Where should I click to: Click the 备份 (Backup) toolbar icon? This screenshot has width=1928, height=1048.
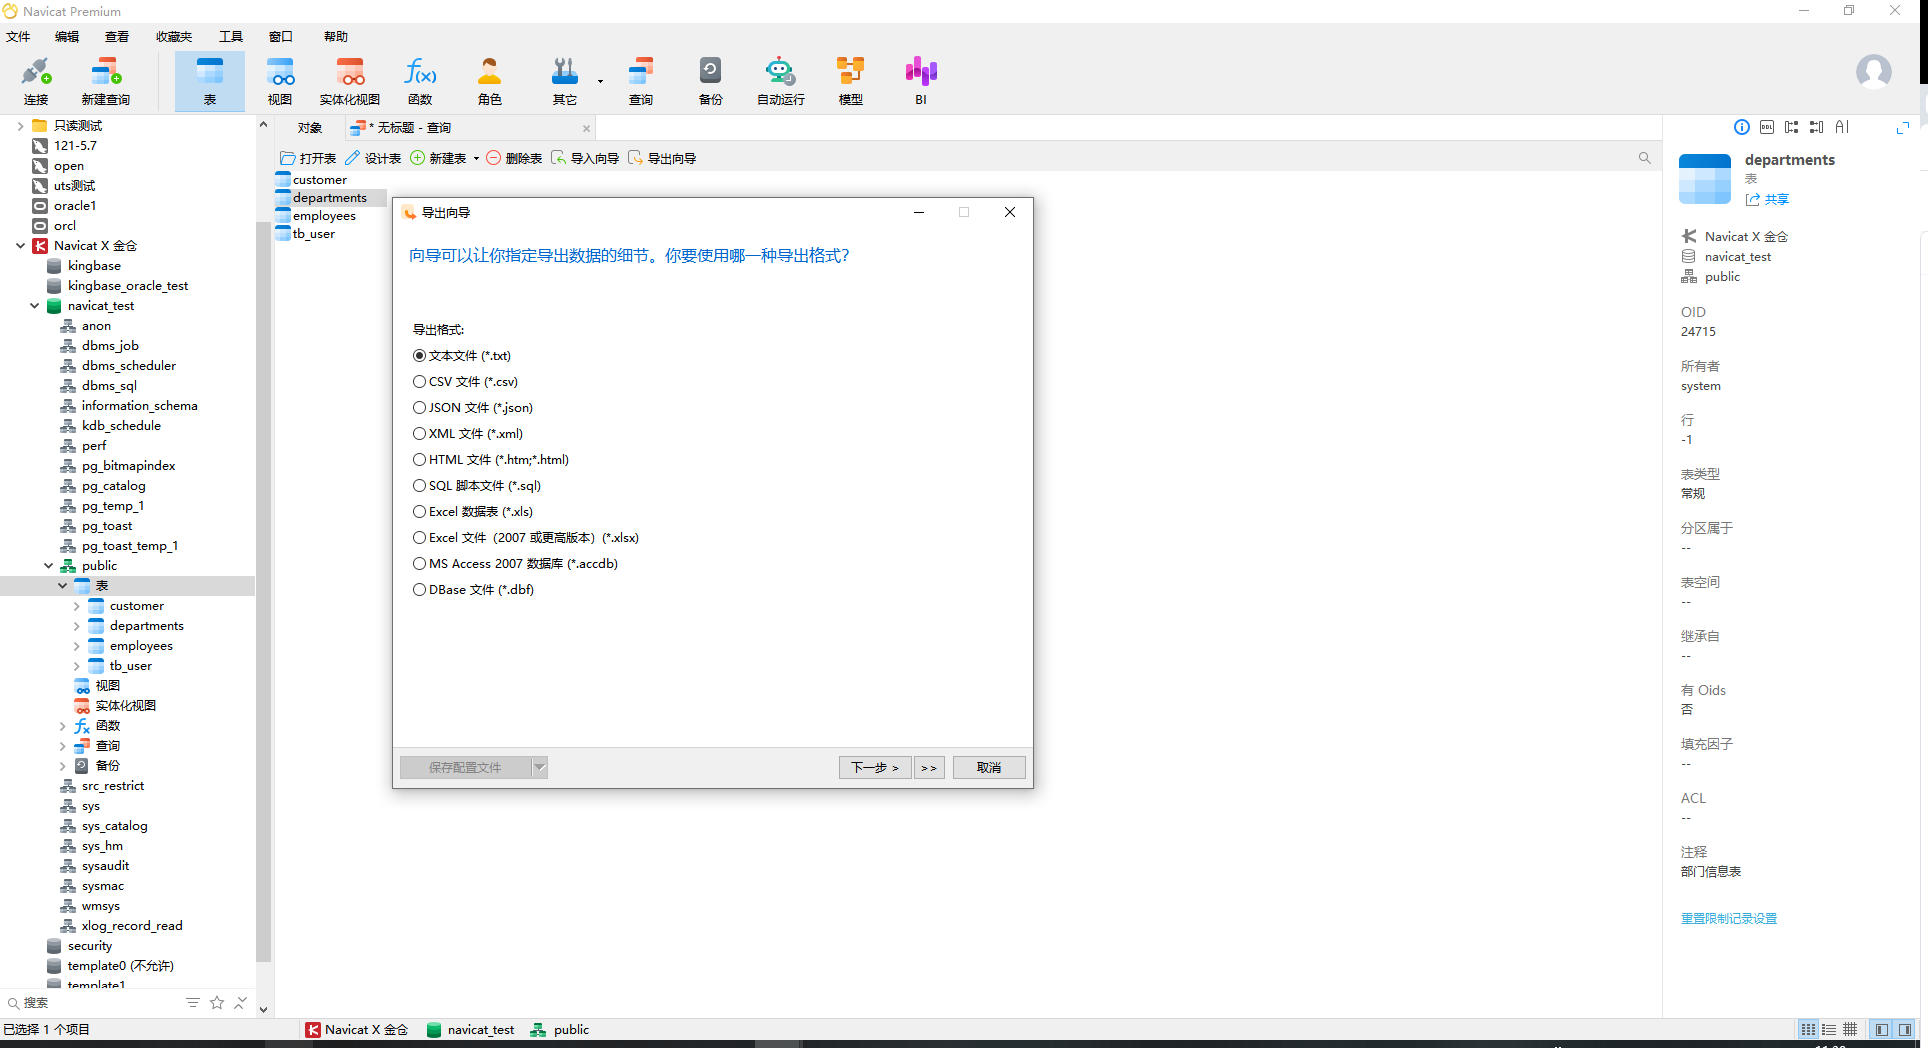[711, 81]
